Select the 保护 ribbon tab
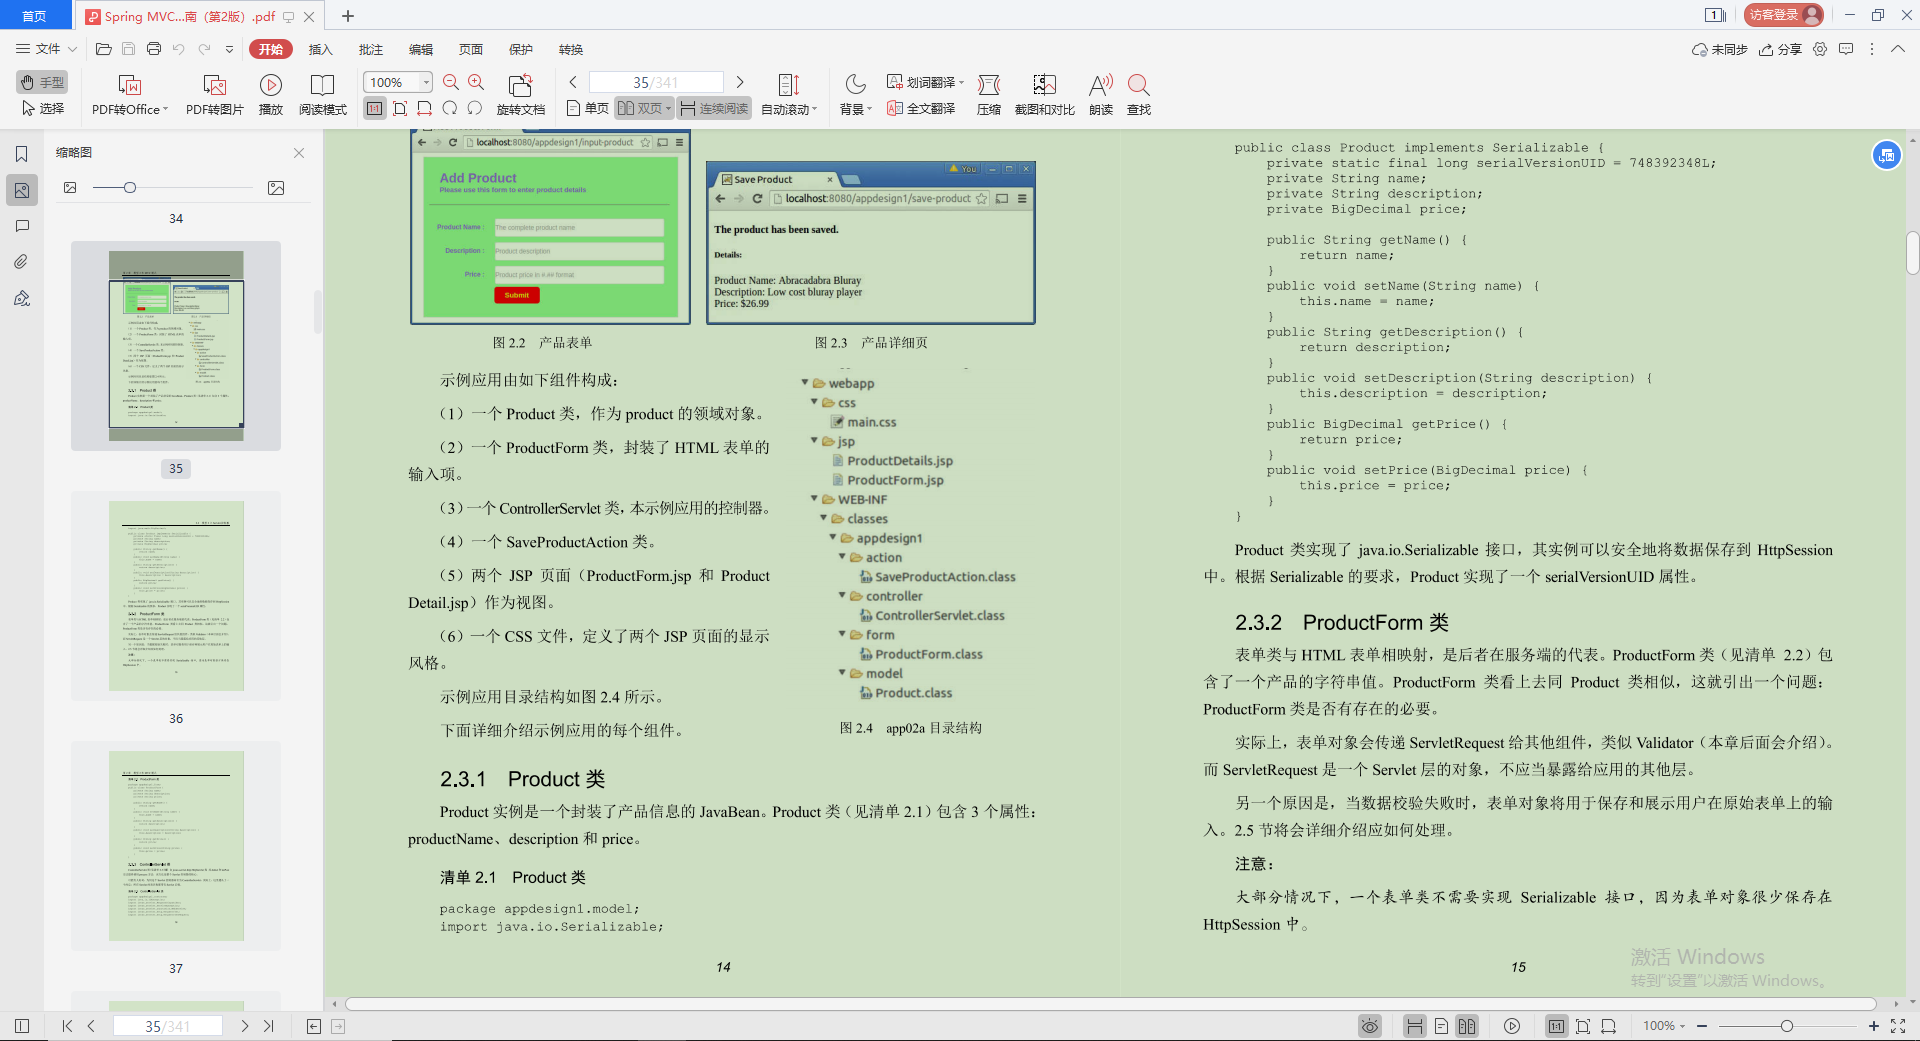 pos(521,49)
